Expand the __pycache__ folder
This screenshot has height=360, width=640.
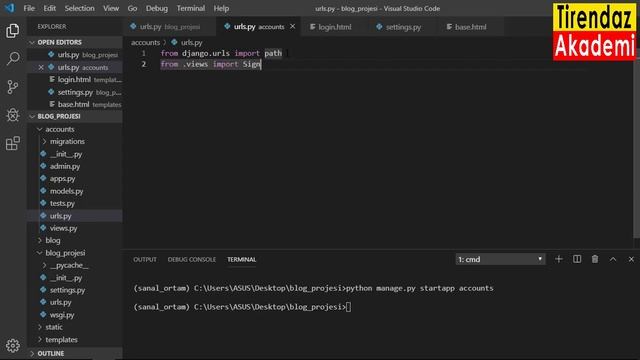click(75, 265)
